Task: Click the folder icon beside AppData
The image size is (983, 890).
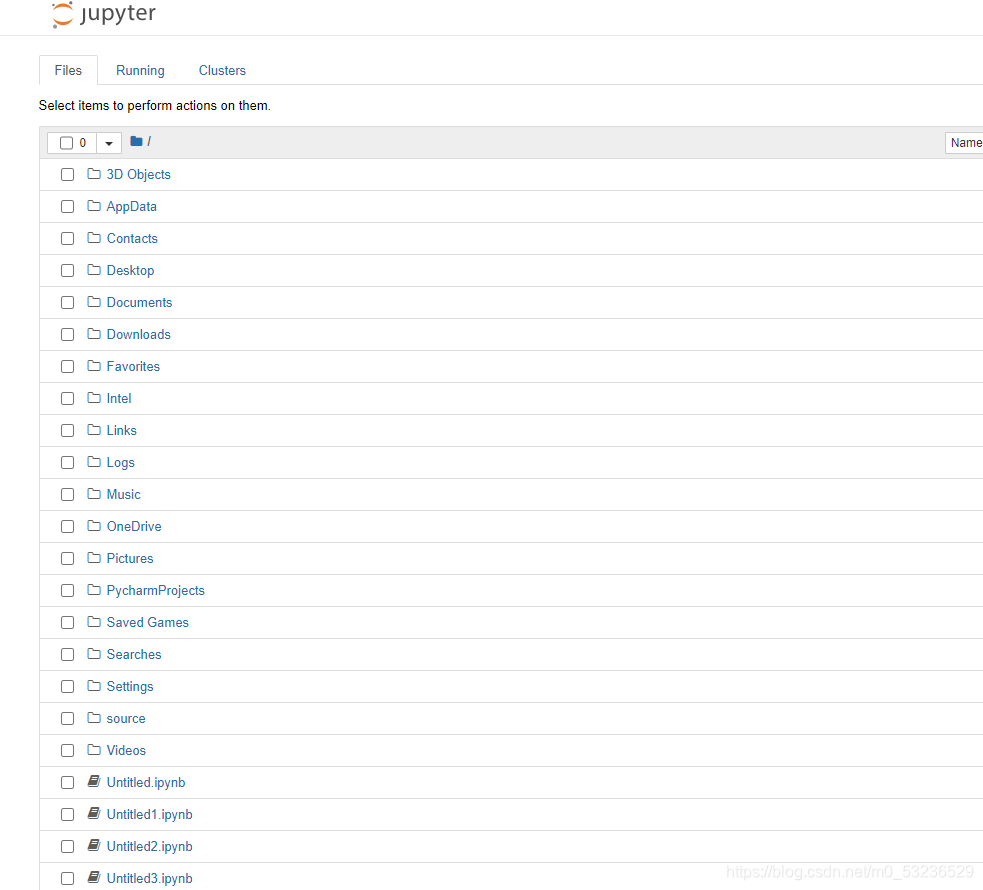Action: coord(94,206)
